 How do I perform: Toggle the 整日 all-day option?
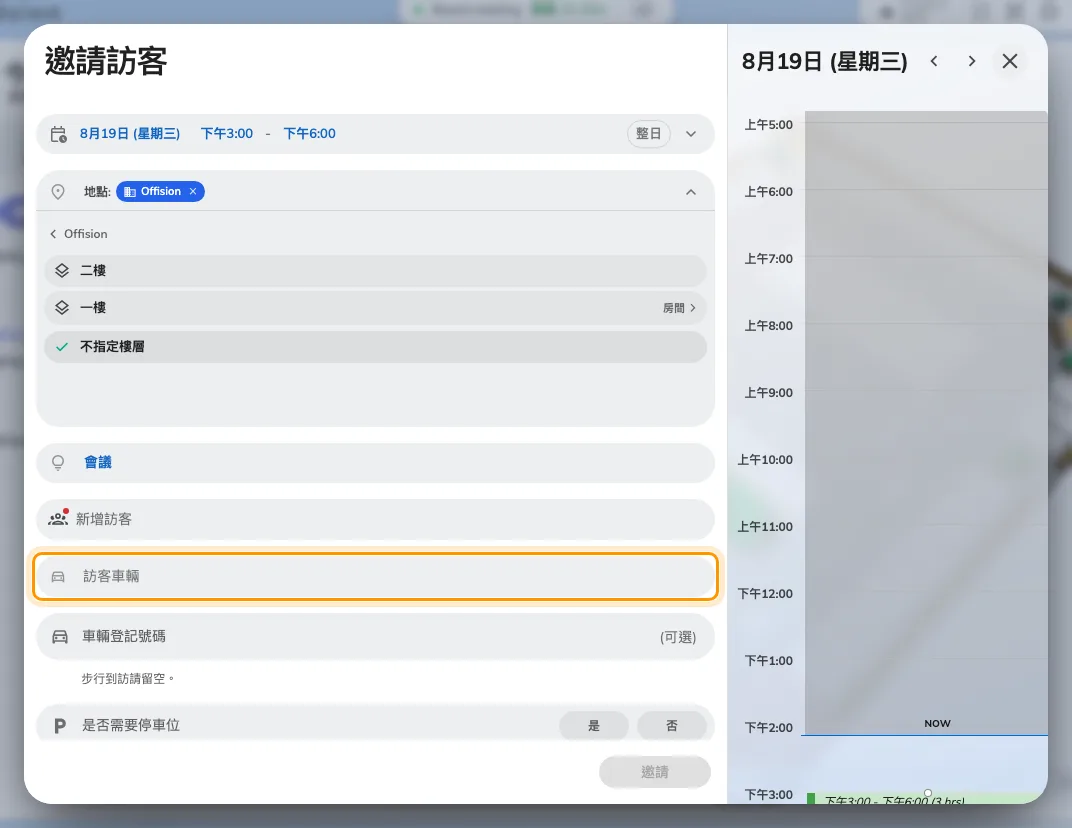(648, 133)
